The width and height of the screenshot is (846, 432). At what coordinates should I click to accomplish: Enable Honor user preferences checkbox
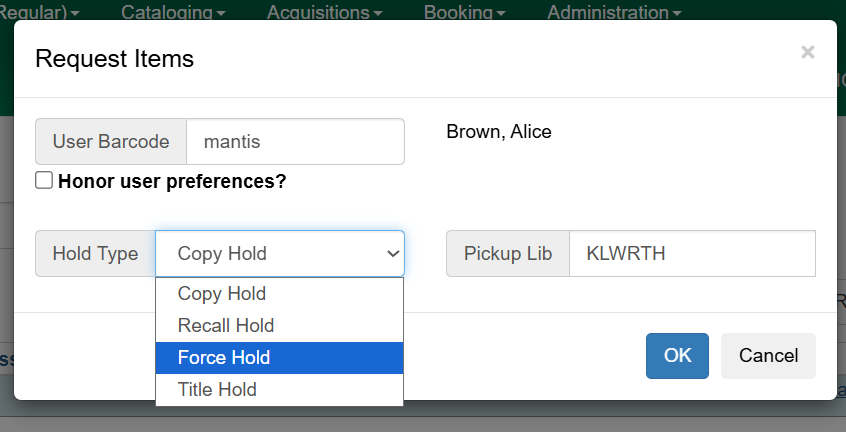point(44,181)
